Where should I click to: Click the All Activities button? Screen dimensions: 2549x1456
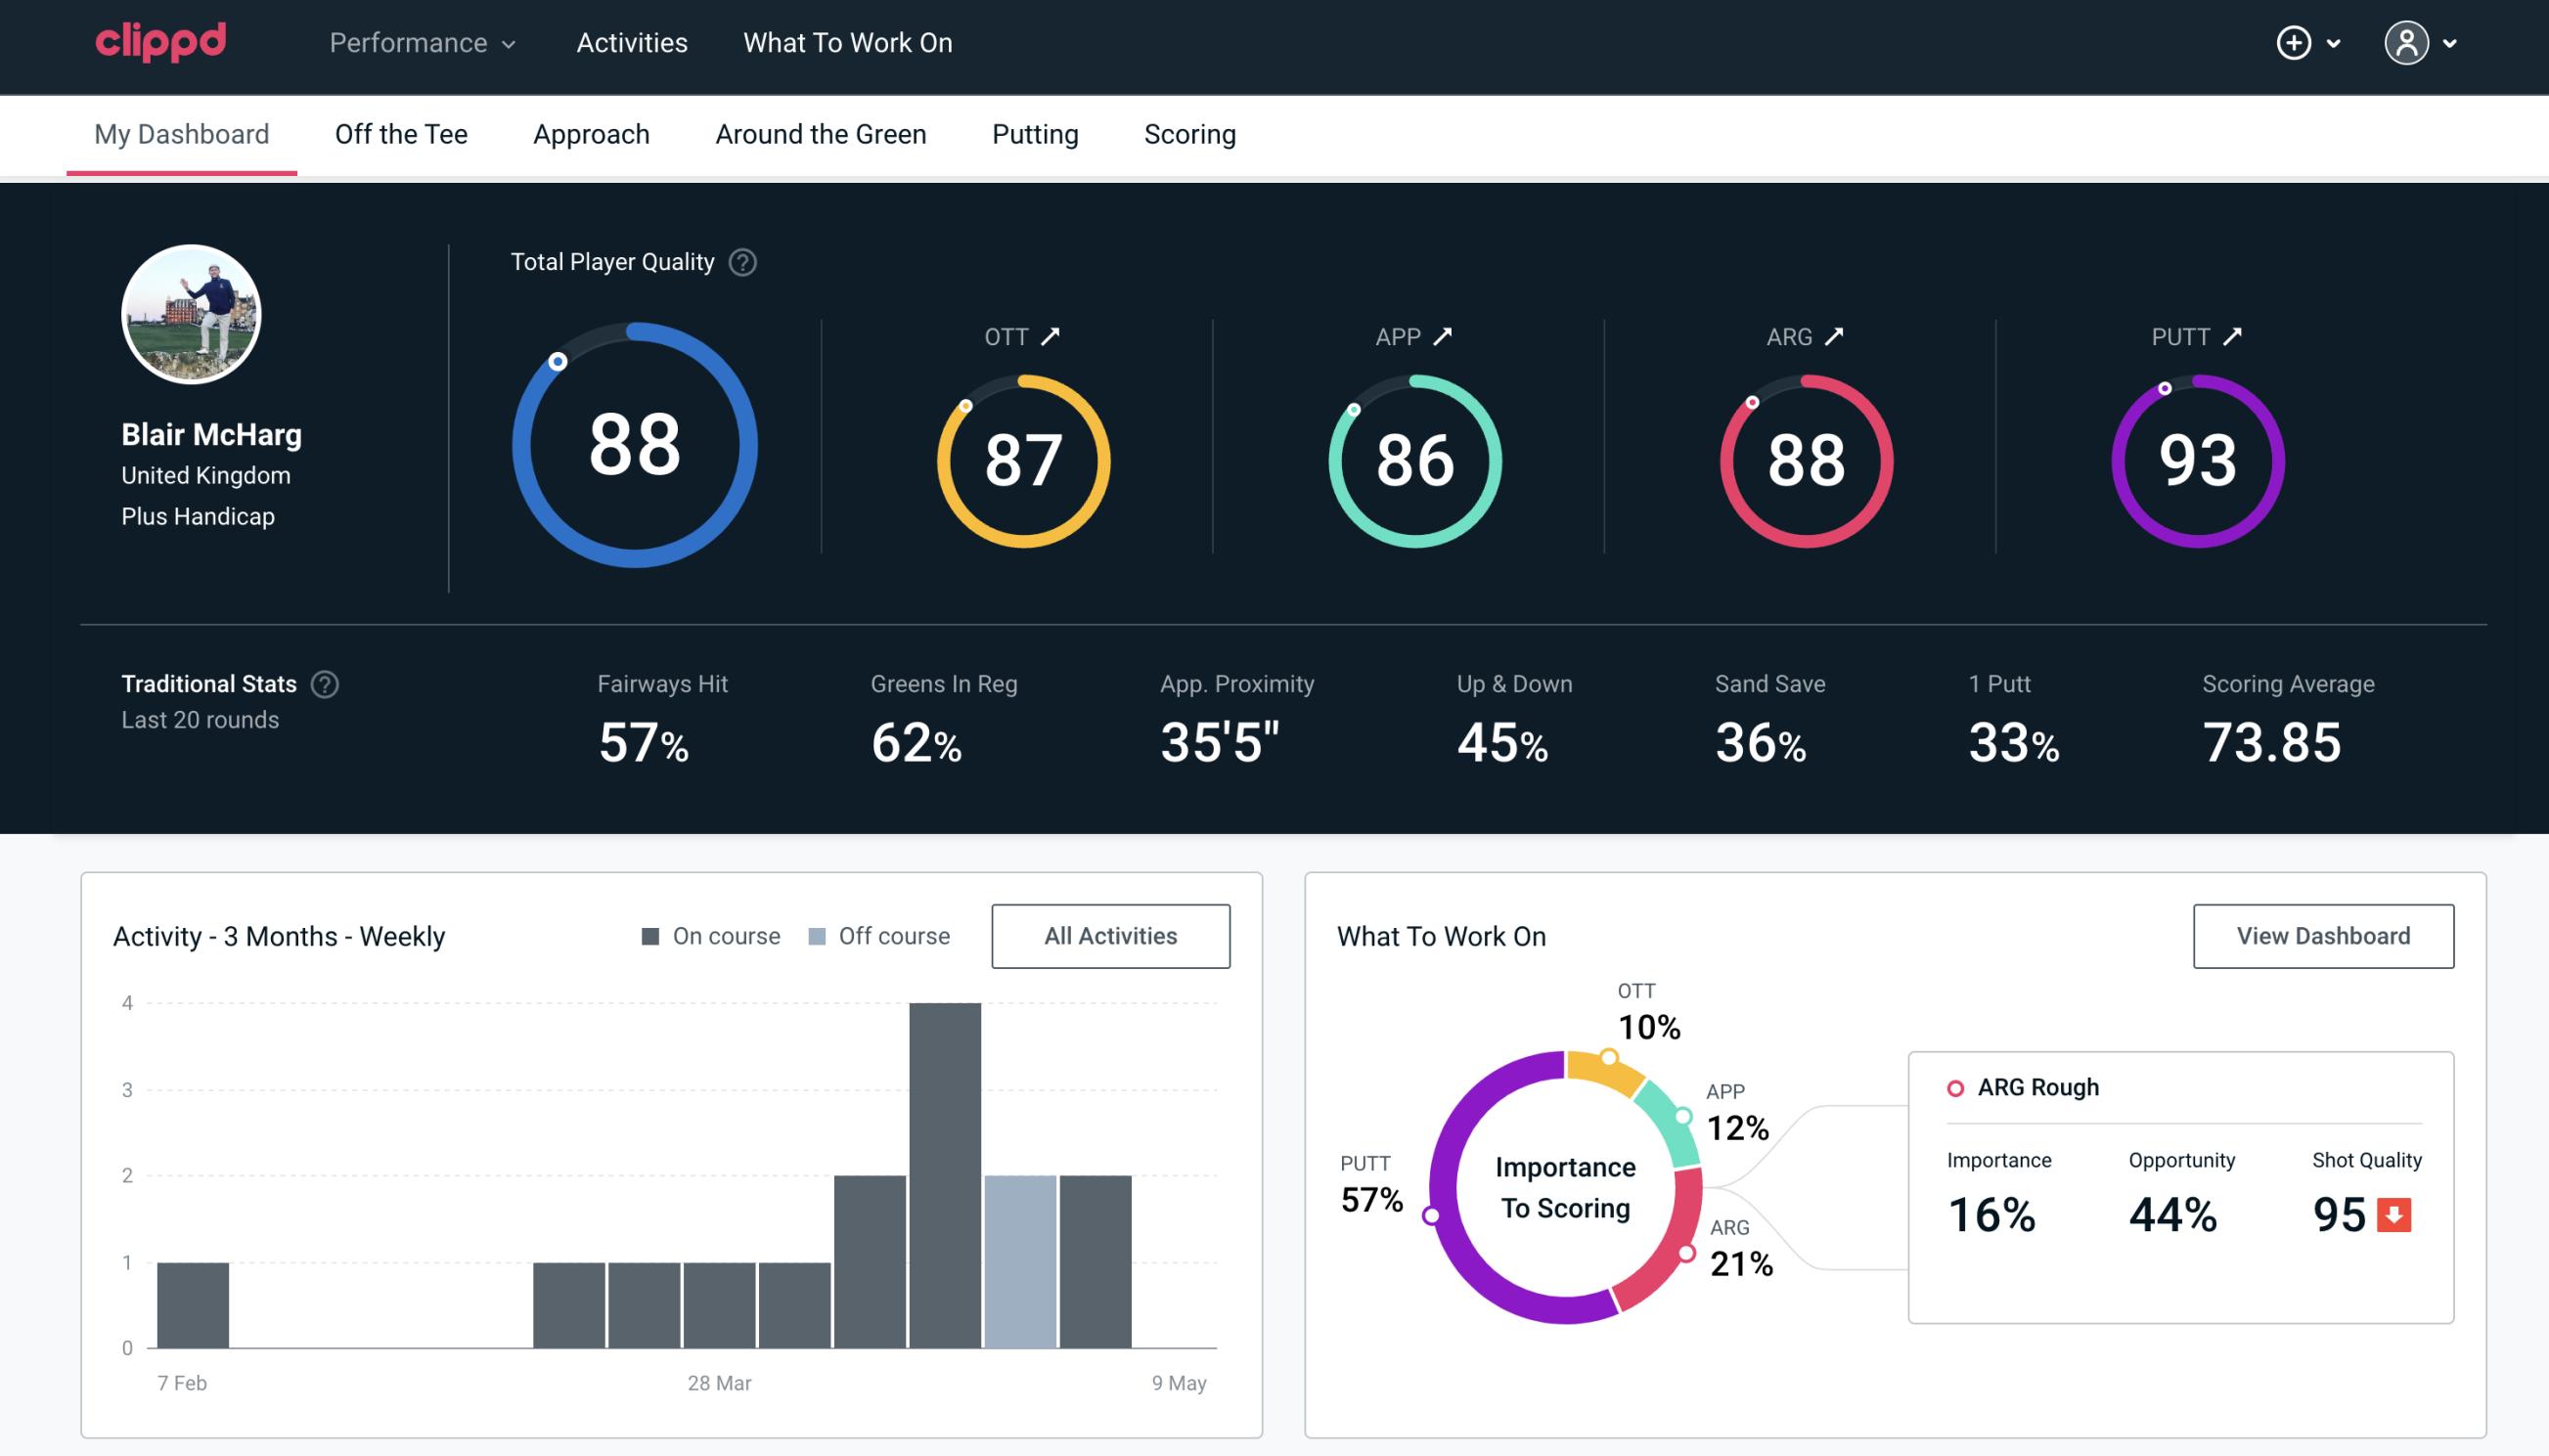point(1110,936)
